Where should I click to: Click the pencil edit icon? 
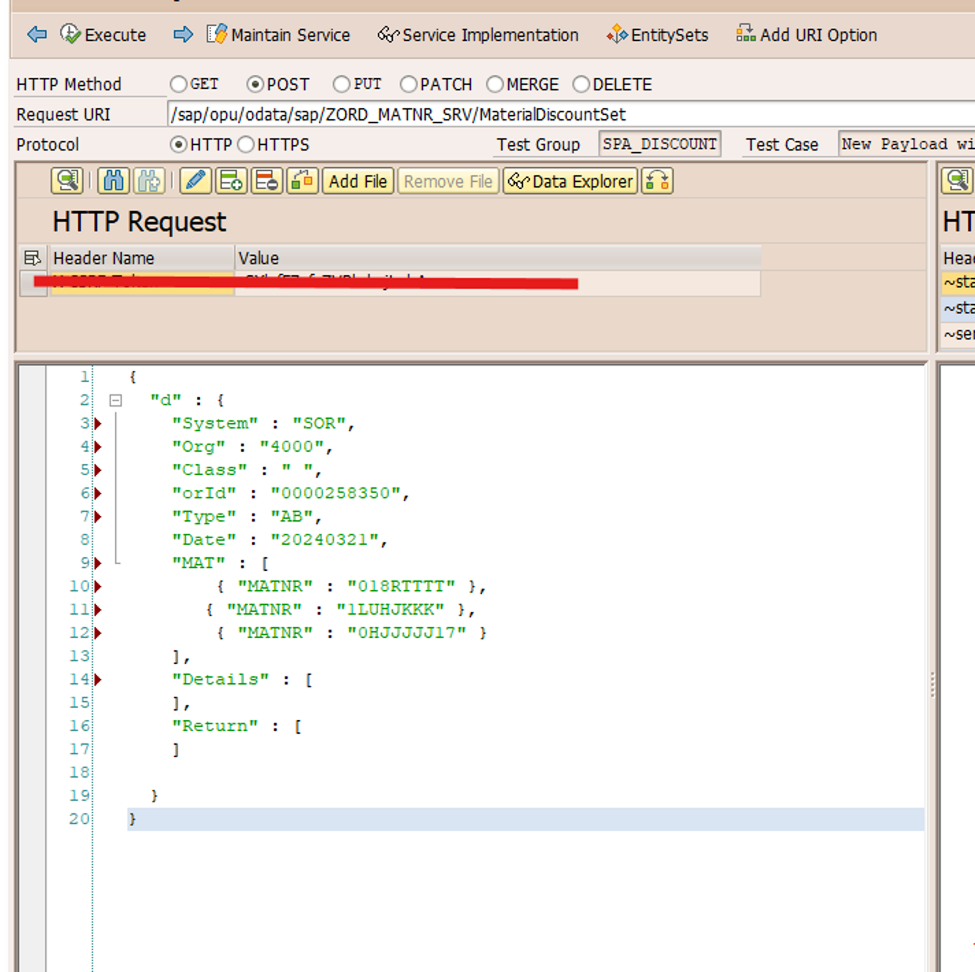coord(195,181)
